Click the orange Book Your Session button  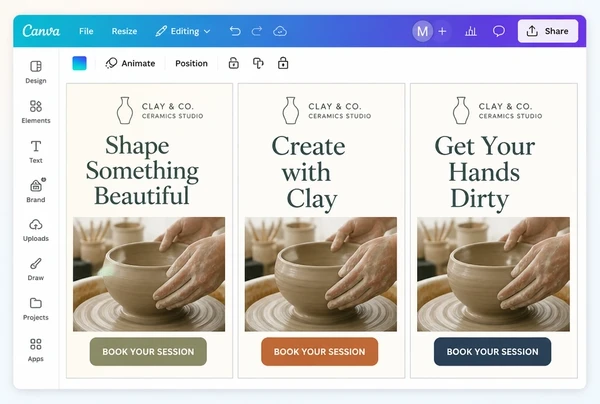point(320,352)
